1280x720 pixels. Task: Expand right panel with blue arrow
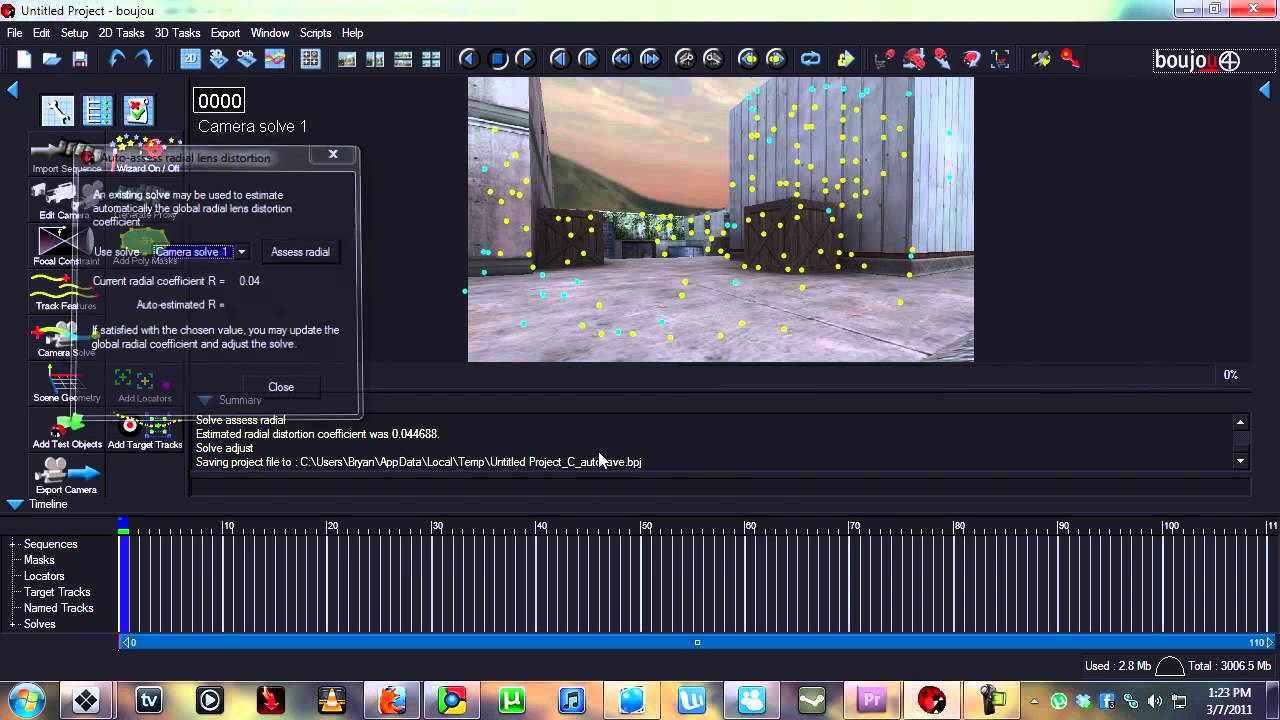point(1265,90)
